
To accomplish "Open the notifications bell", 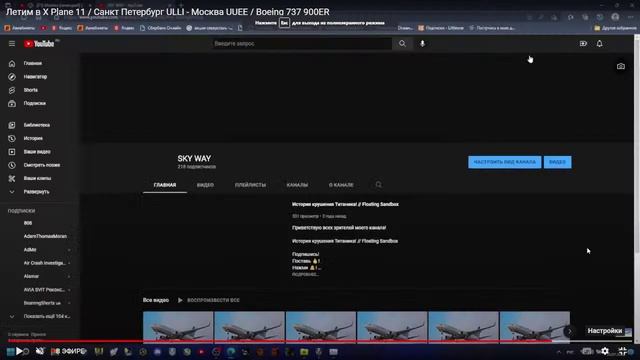I will pos(600,44).
